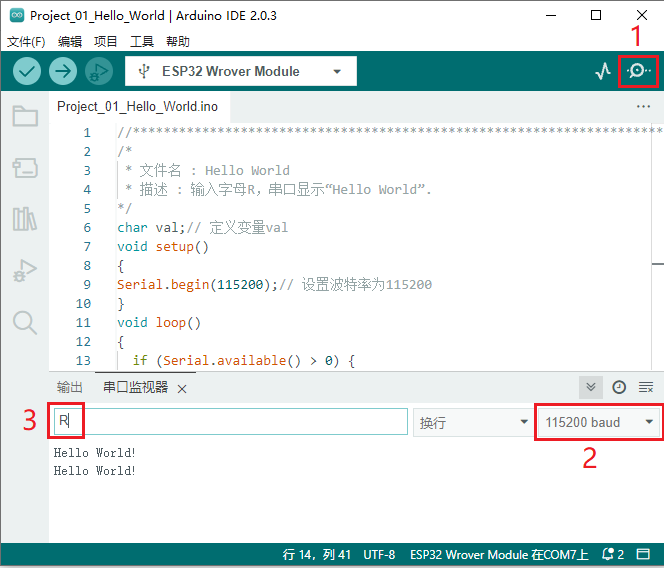Open the 工具 menu
The image size is (664, 568).
[x=142, y=42]
